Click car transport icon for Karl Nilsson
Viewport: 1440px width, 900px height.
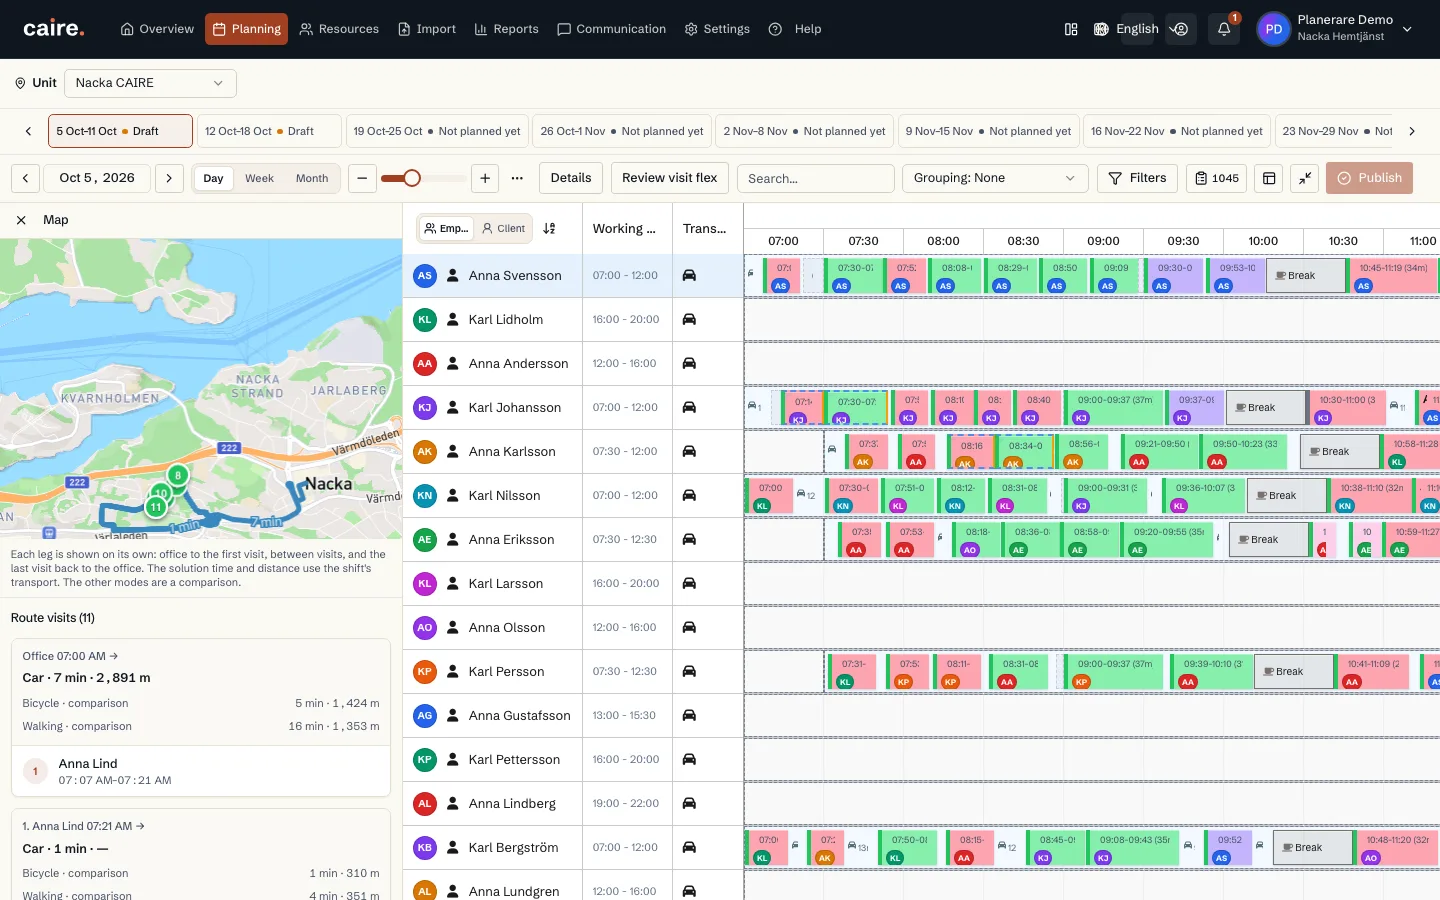click(x=689, y=495)
